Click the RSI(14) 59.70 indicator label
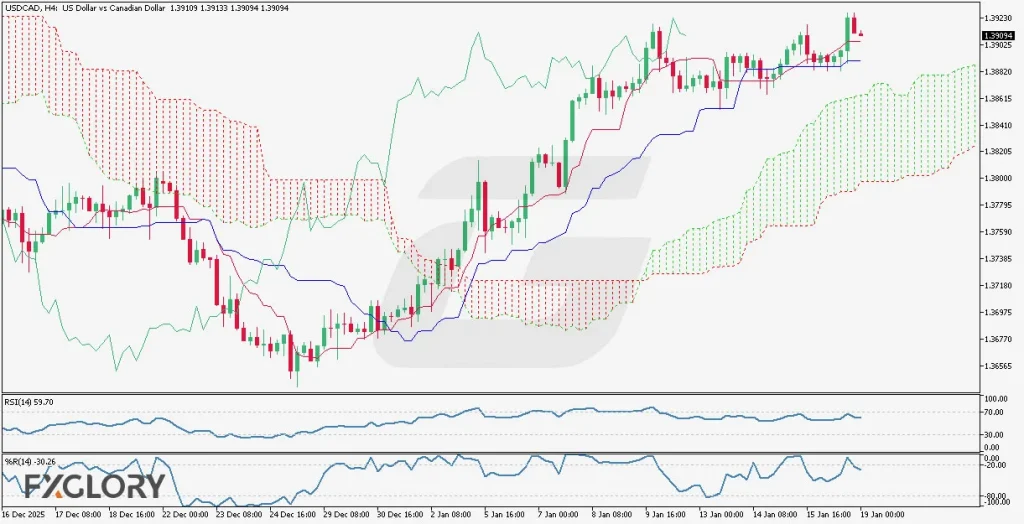The width and height of the screenshot is (1024, 524). (29, 402)
